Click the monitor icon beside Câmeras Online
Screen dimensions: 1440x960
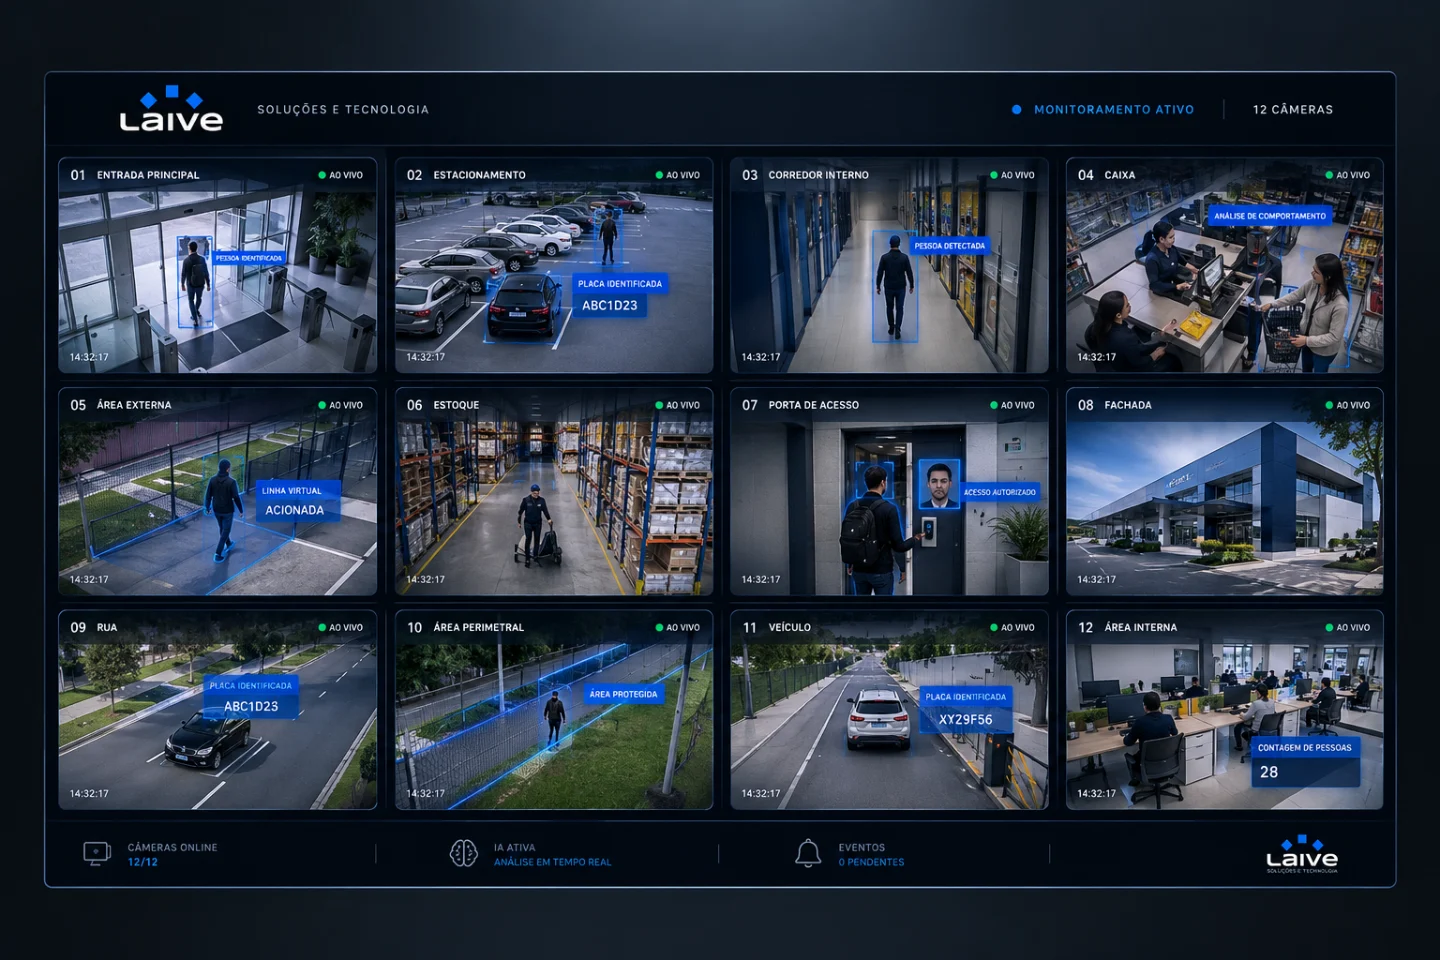point(96,853)
